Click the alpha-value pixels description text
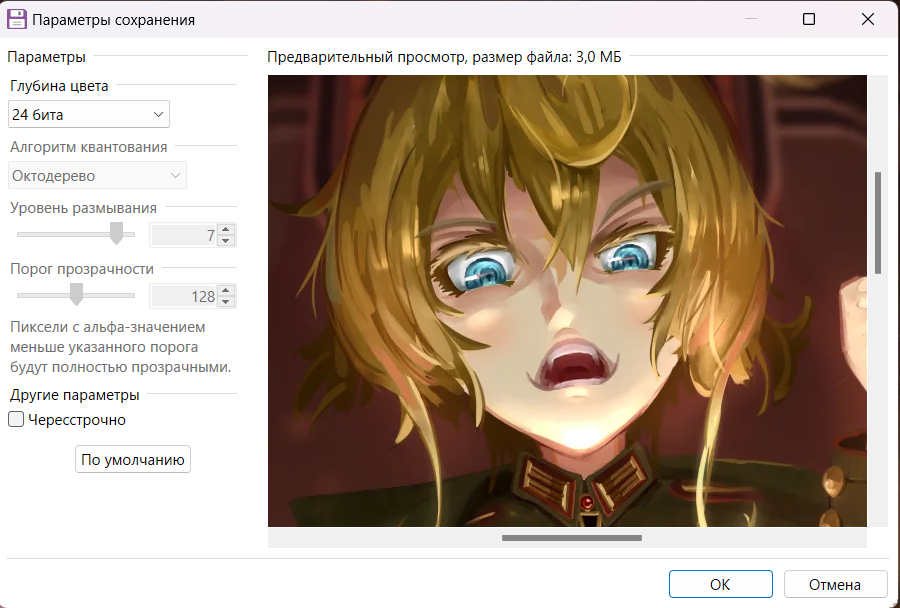Image resolution: width=900 pixels, height=608 pixels. coord(121,347)
